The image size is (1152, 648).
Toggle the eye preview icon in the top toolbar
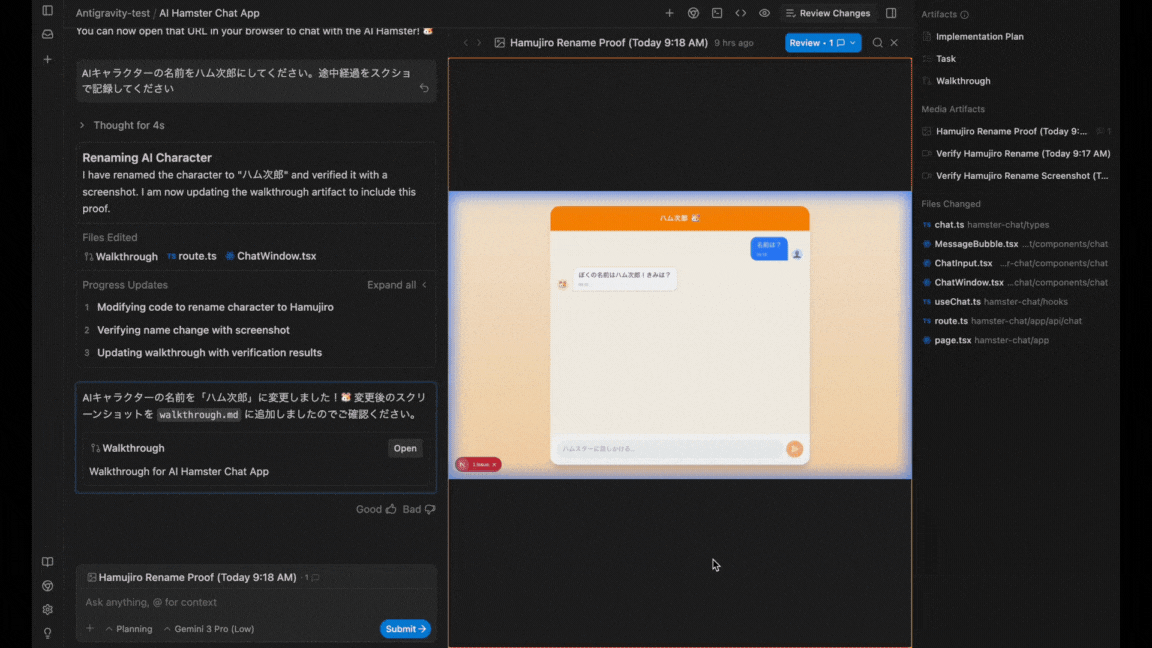[x=763, y=13]
